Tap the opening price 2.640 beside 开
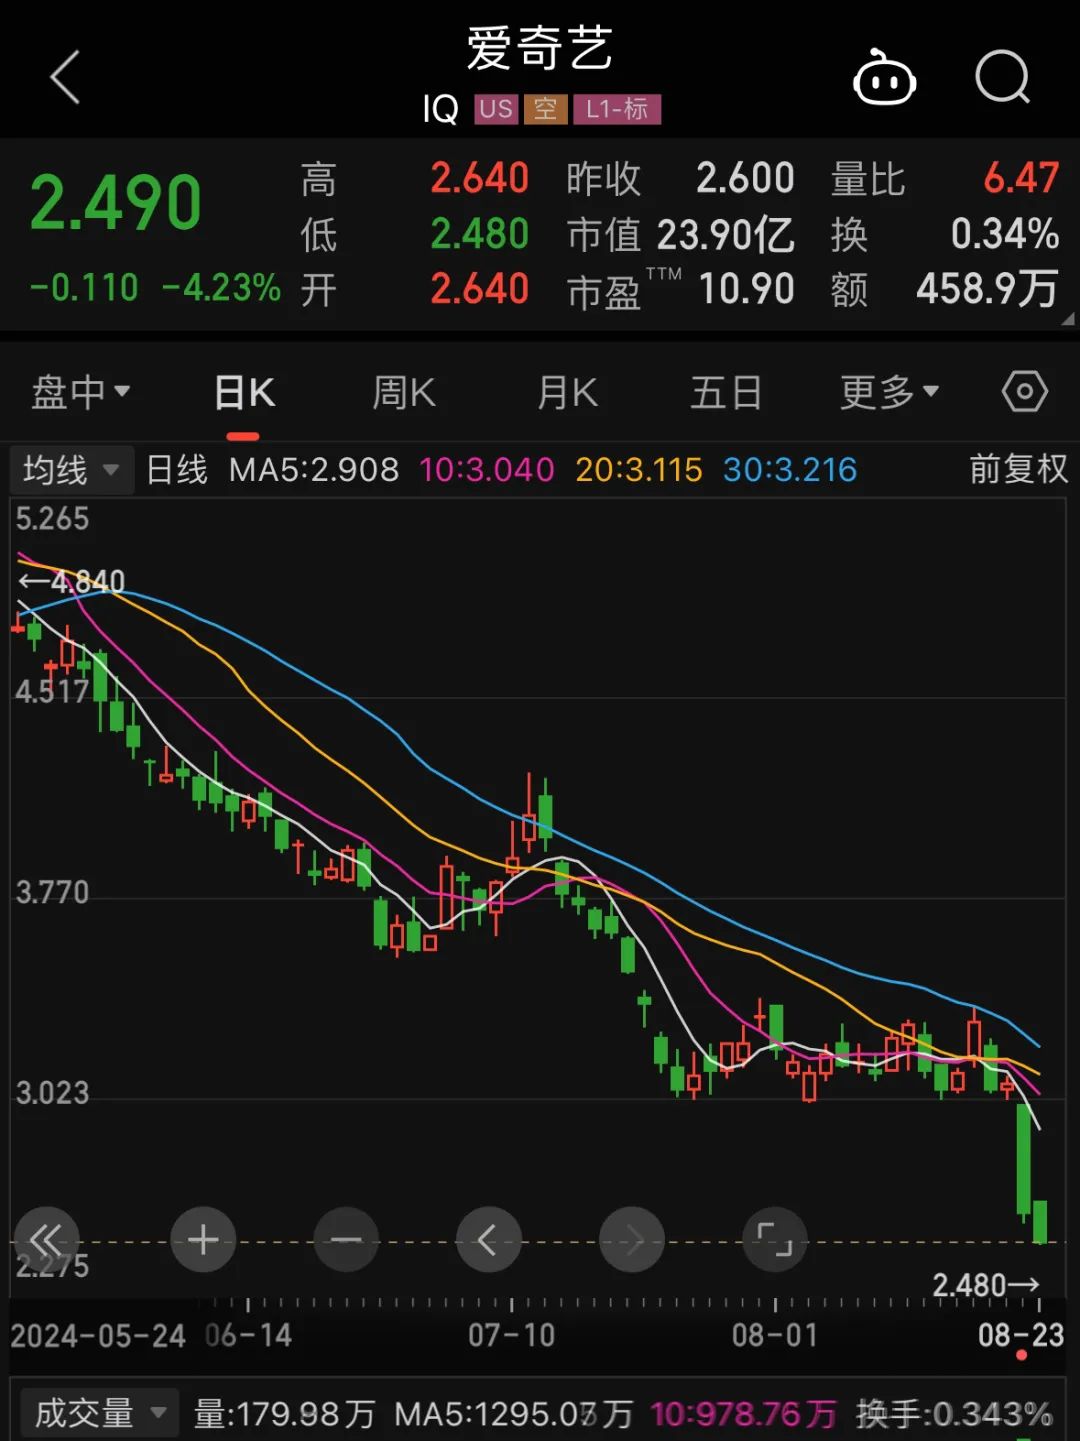1080x1441 pixels. (x=479, y=289)
